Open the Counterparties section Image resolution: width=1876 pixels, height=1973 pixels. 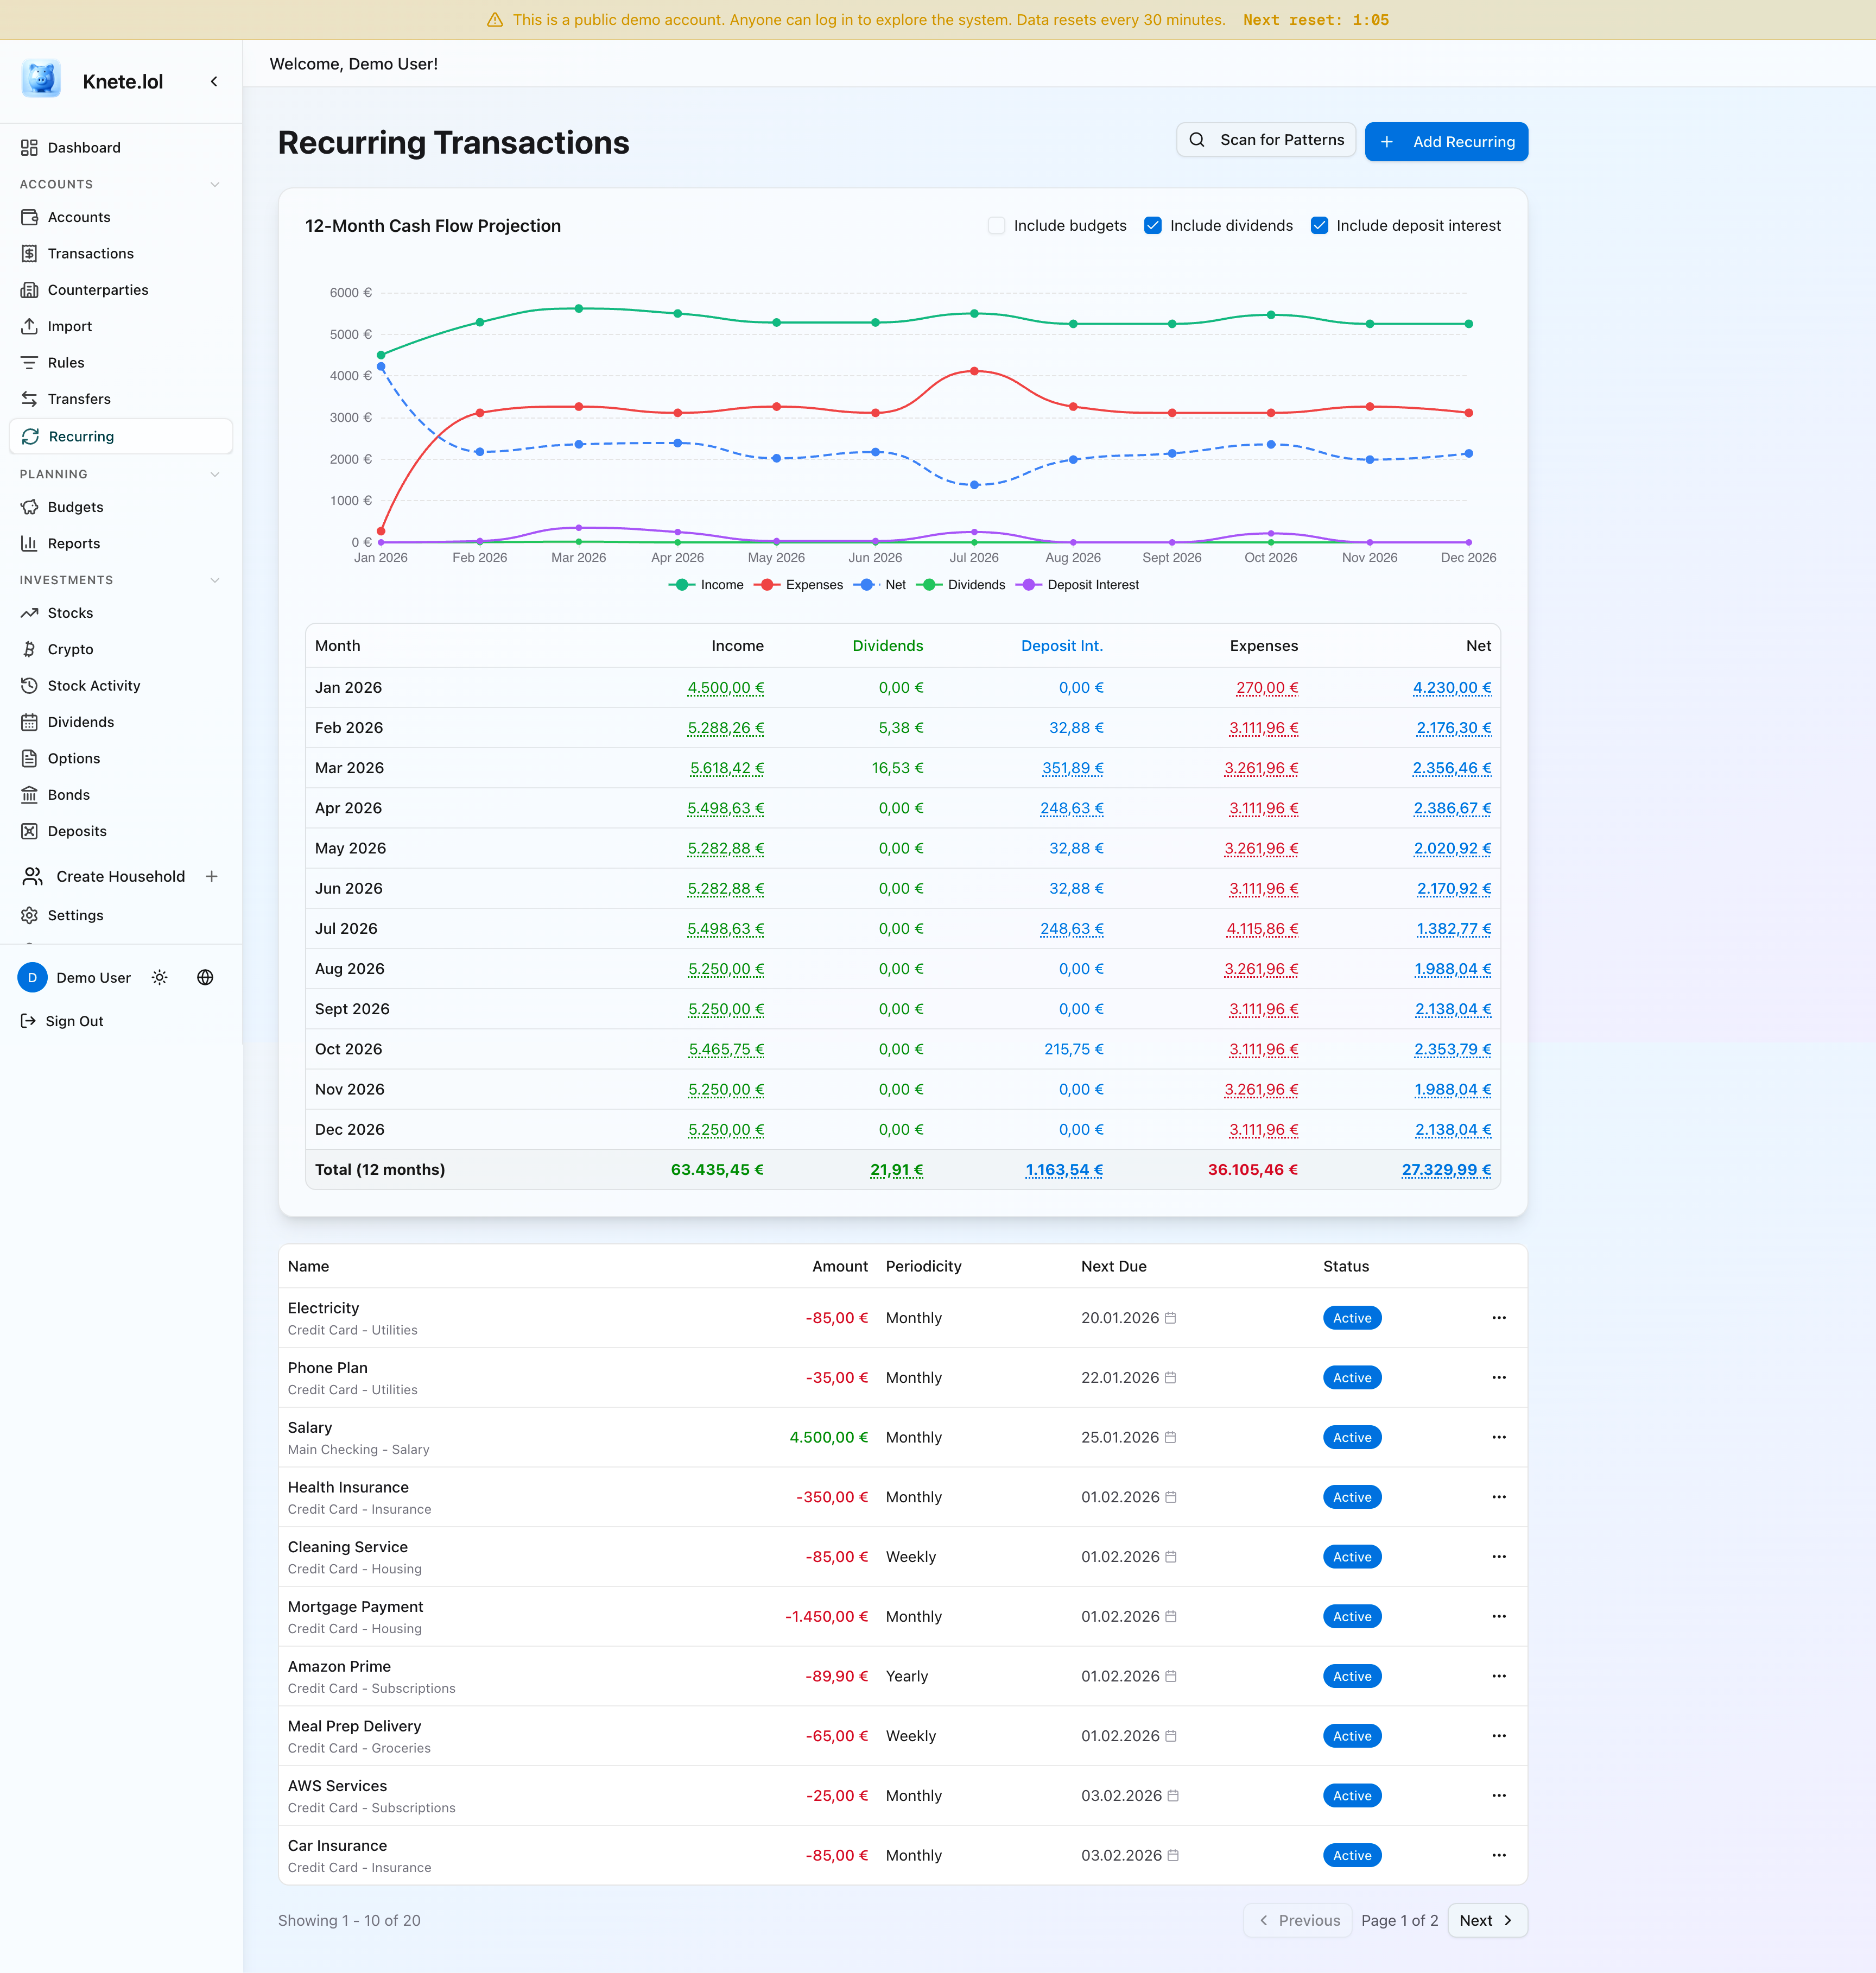click(x=97, y=290)
